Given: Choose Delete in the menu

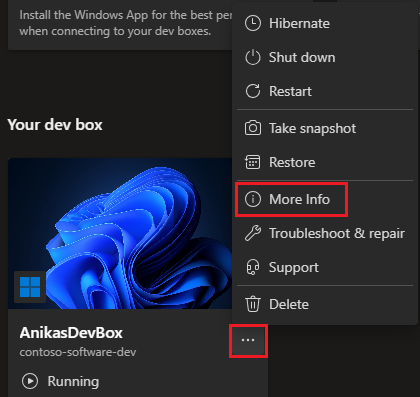Looking at the screenshot, I should [325, 304].
